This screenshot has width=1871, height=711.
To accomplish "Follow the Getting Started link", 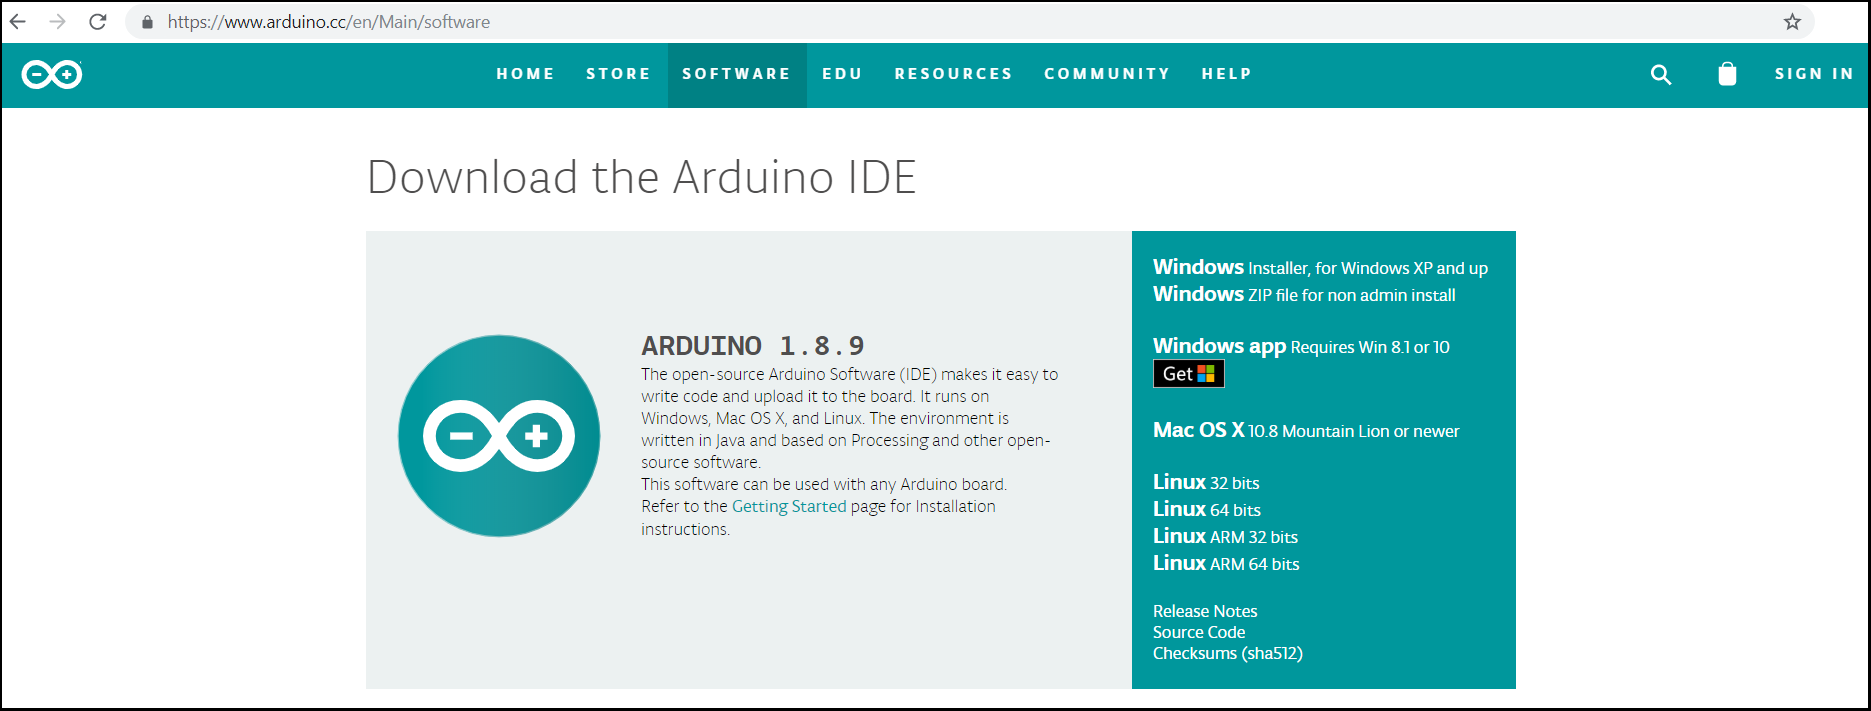I will coord(788,506).
